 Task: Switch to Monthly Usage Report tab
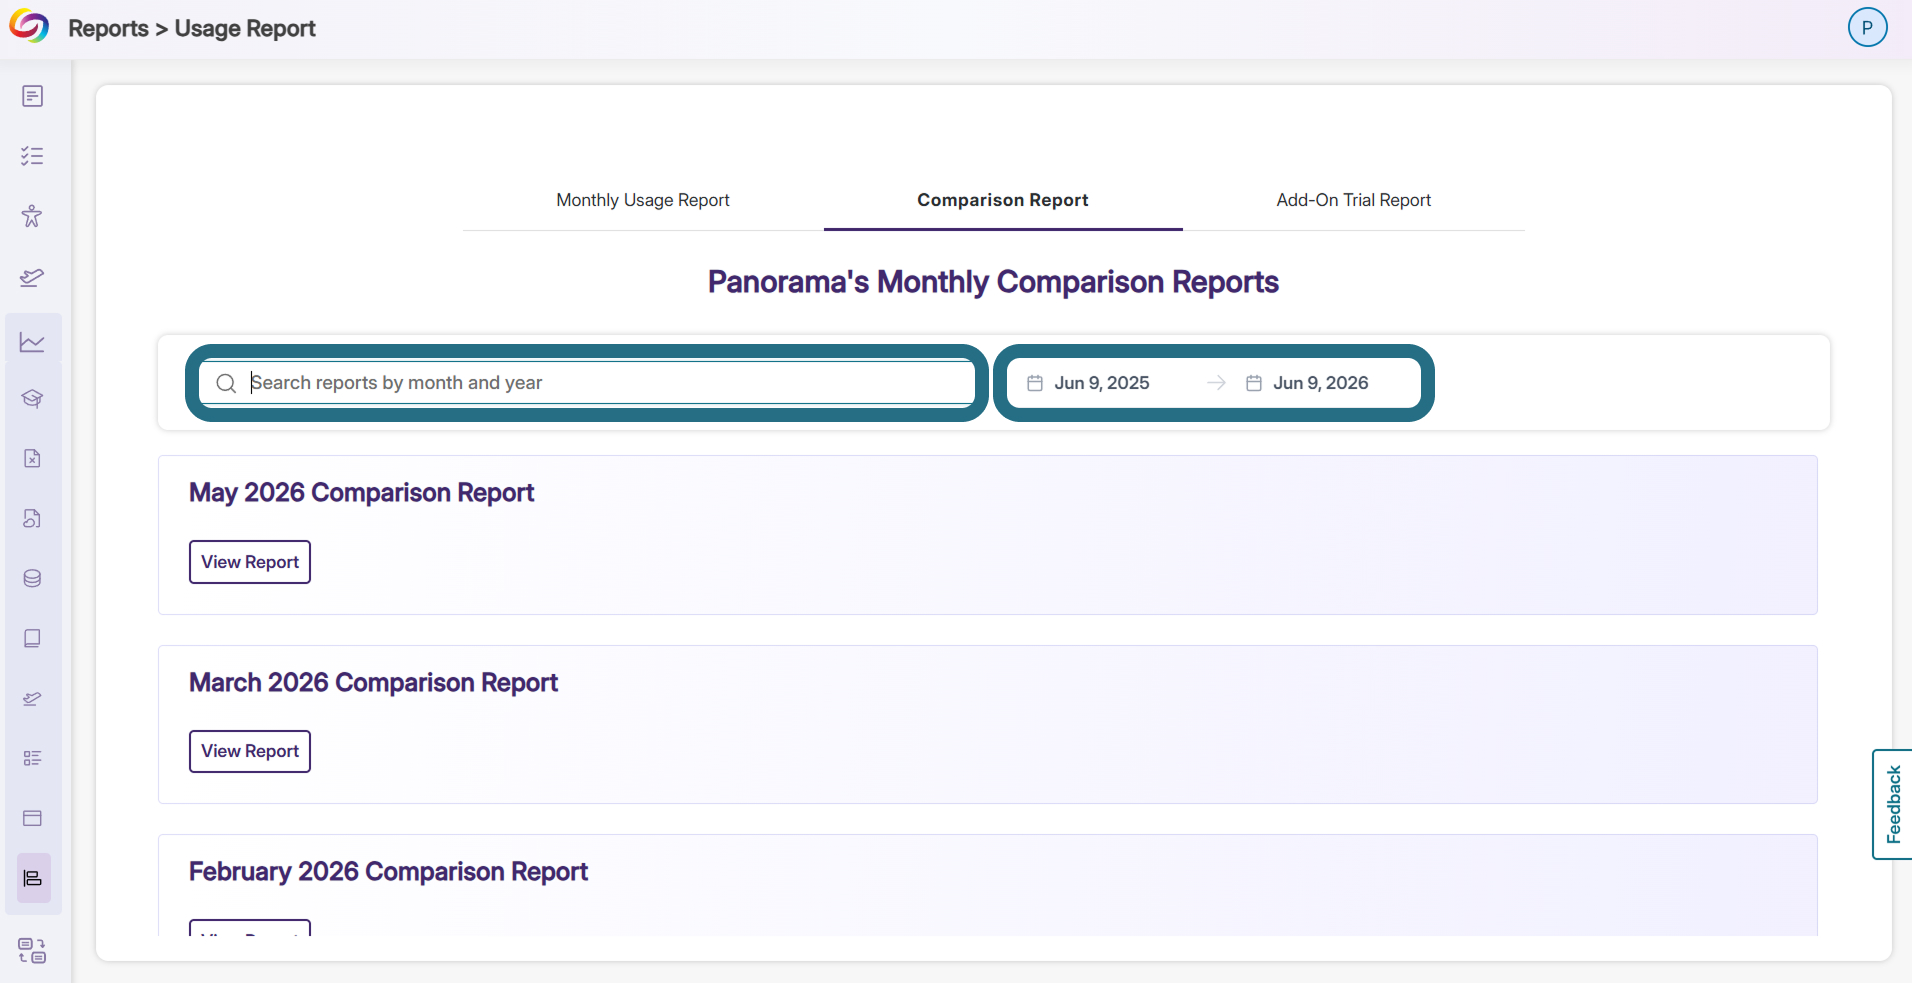pyautogui.click(x=643, y=200)
